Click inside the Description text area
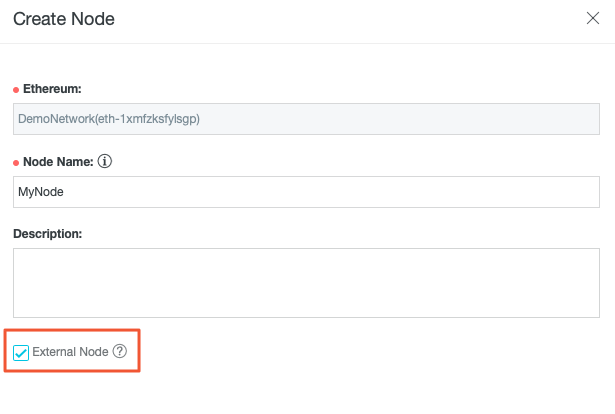Image resolution: width=615 pixels, height=414 pixels. tap(306, 283)
